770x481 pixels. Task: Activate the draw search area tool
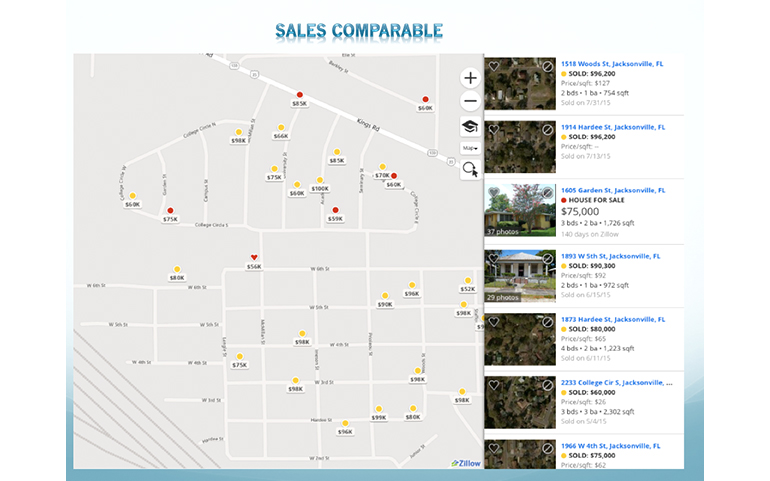(470, 170)
